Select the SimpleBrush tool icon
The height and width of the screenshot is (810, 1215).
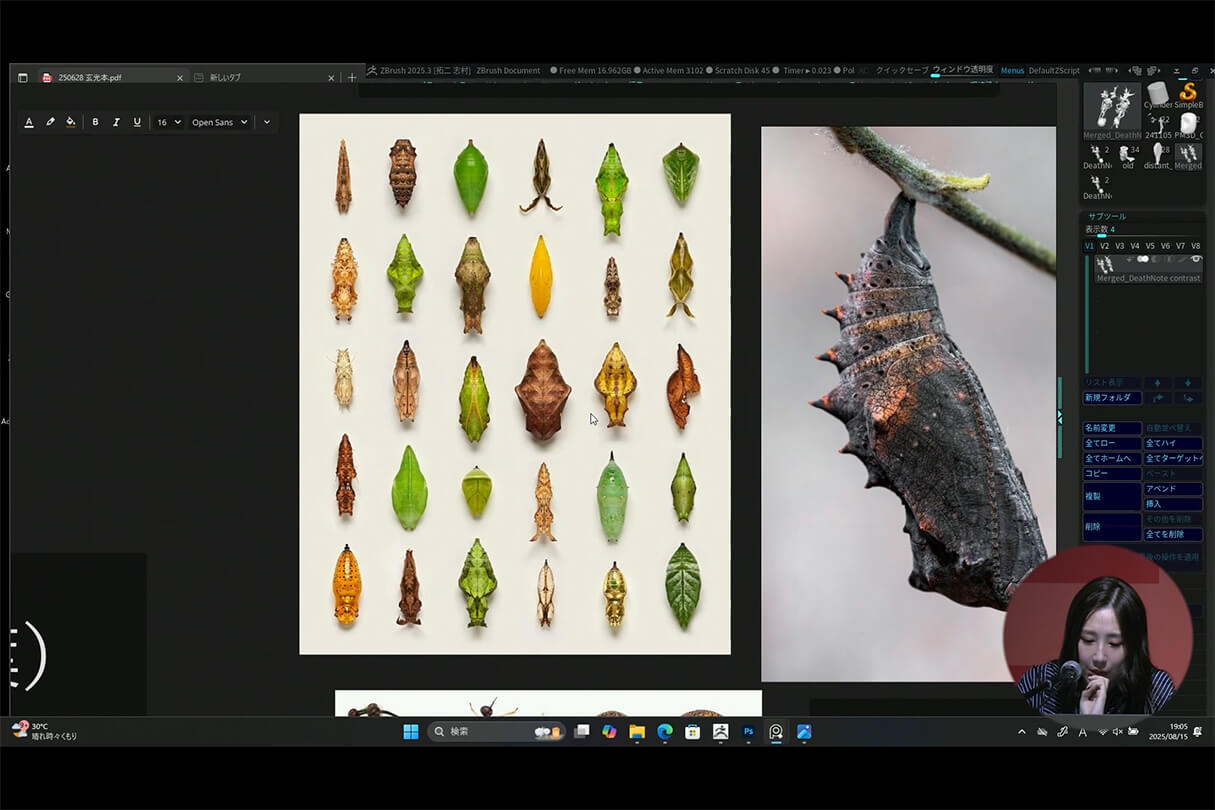1188,92
